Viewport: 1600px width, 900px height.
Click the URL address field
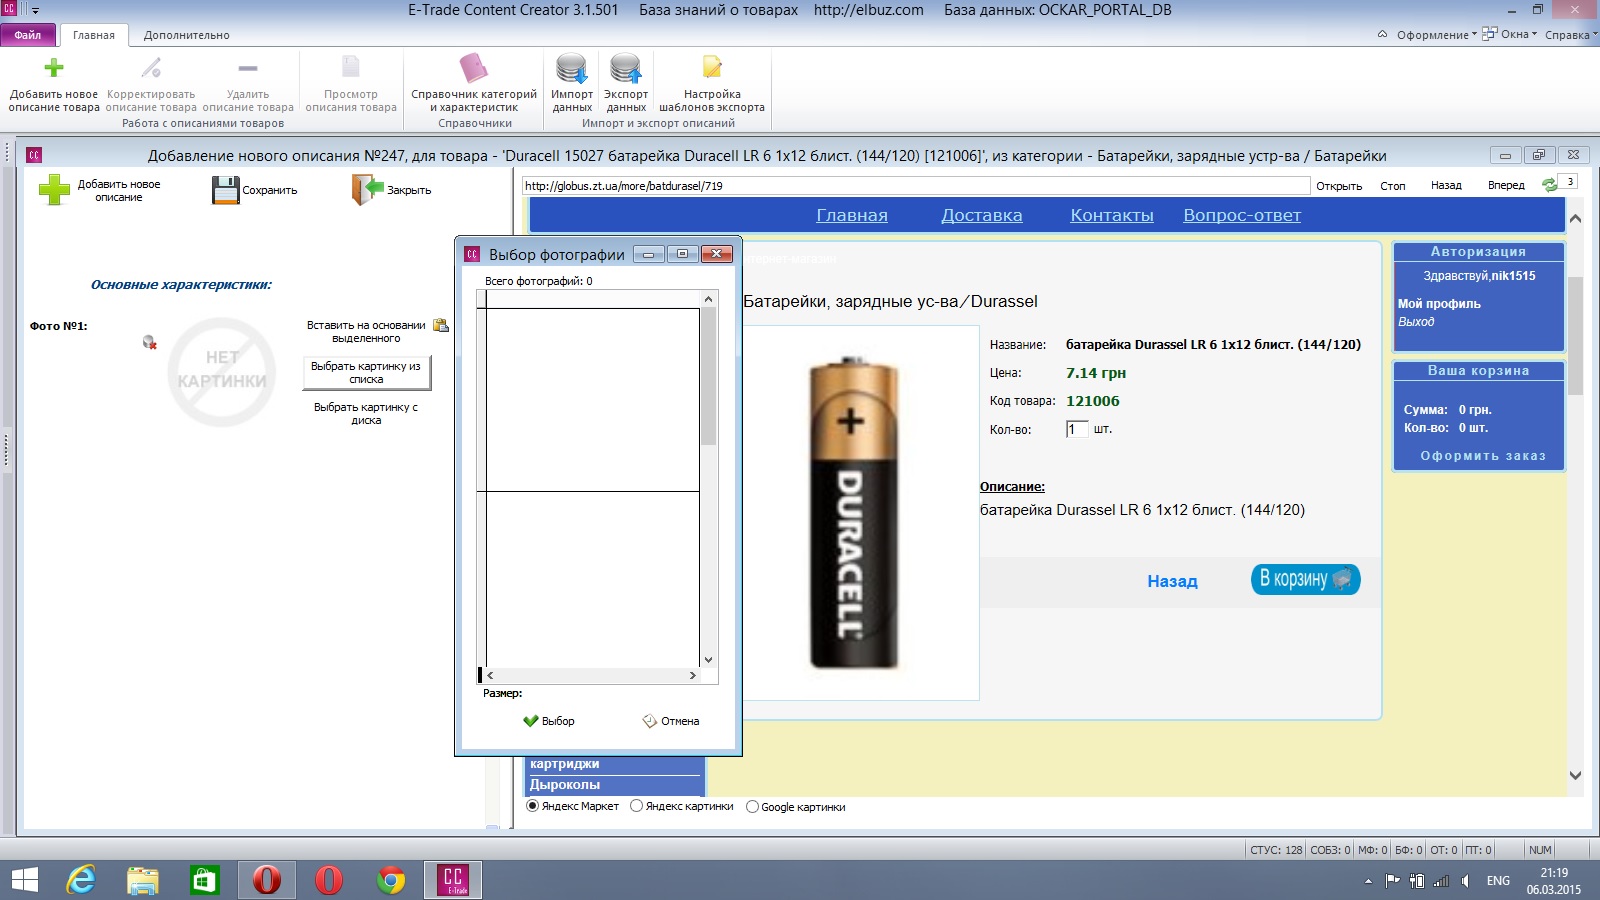(915, 186)
